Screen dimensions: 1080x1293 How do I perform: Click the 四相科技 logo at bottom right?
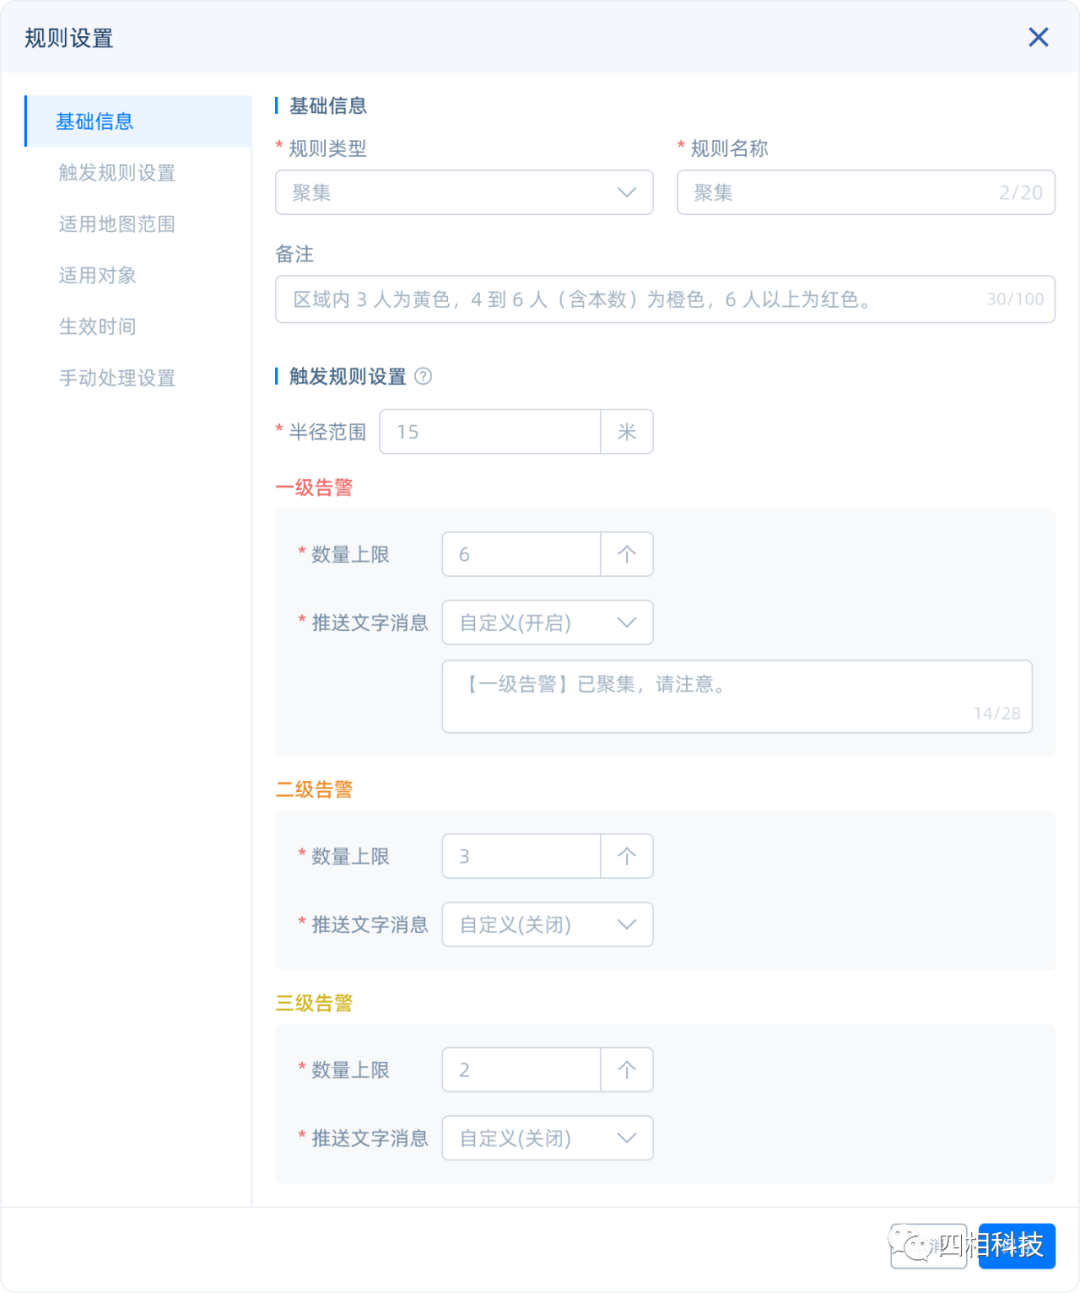click(x=1016, y=1246)
